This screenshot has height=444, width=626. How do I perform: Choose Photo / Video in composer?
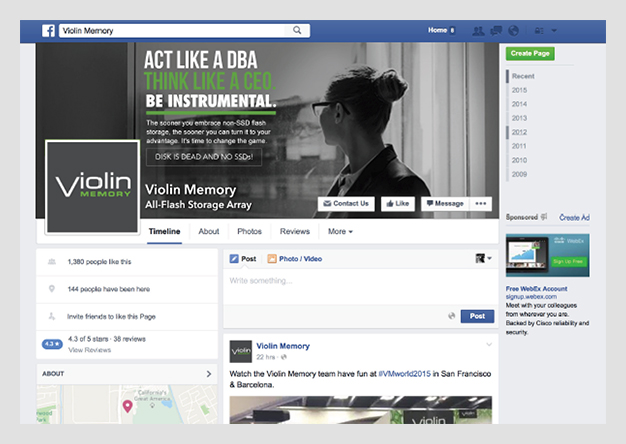(295, 259)
